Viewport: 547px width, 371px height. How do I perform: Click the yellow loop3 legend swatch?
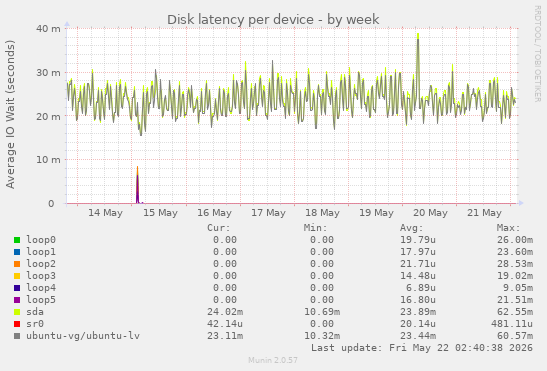point(17,276)
